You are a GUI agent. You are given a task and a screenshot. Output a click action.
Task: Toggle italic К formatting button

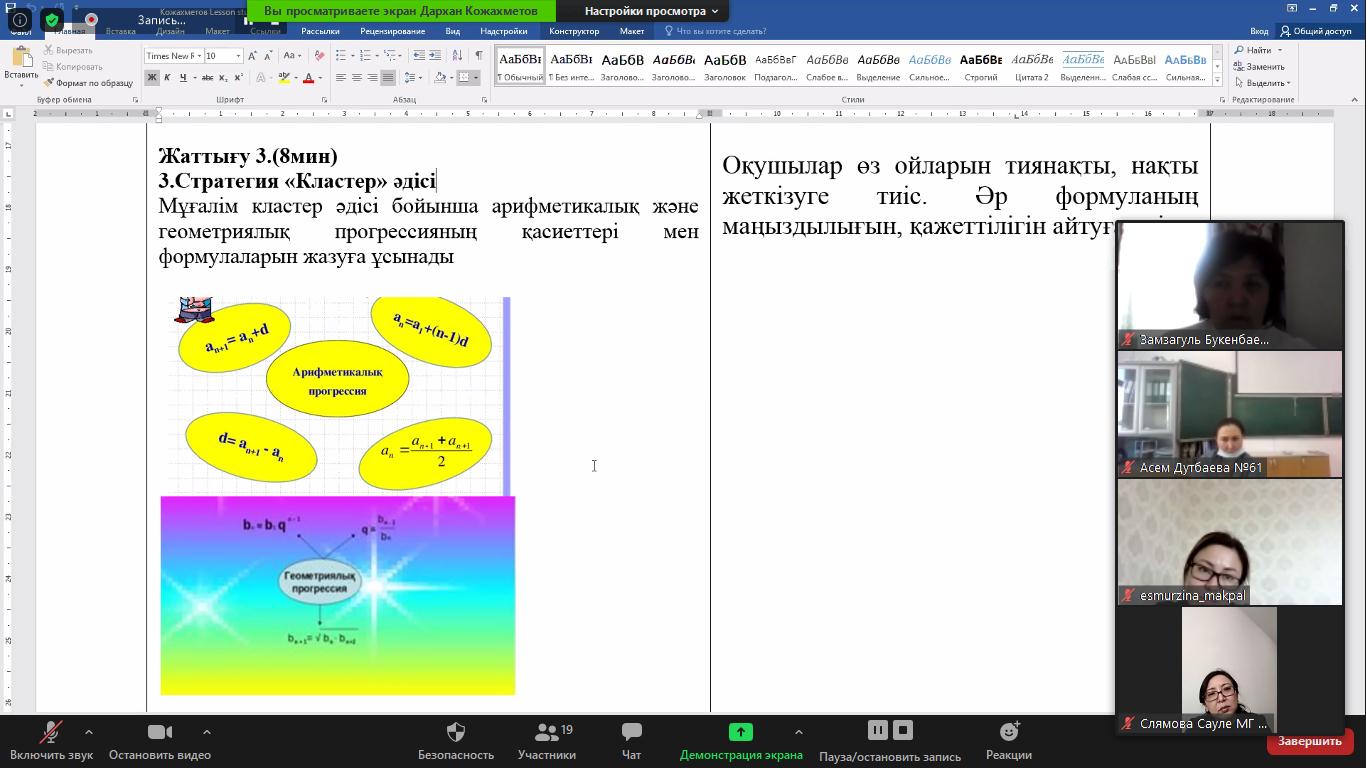pyautogui.click(x=167, y=77)
